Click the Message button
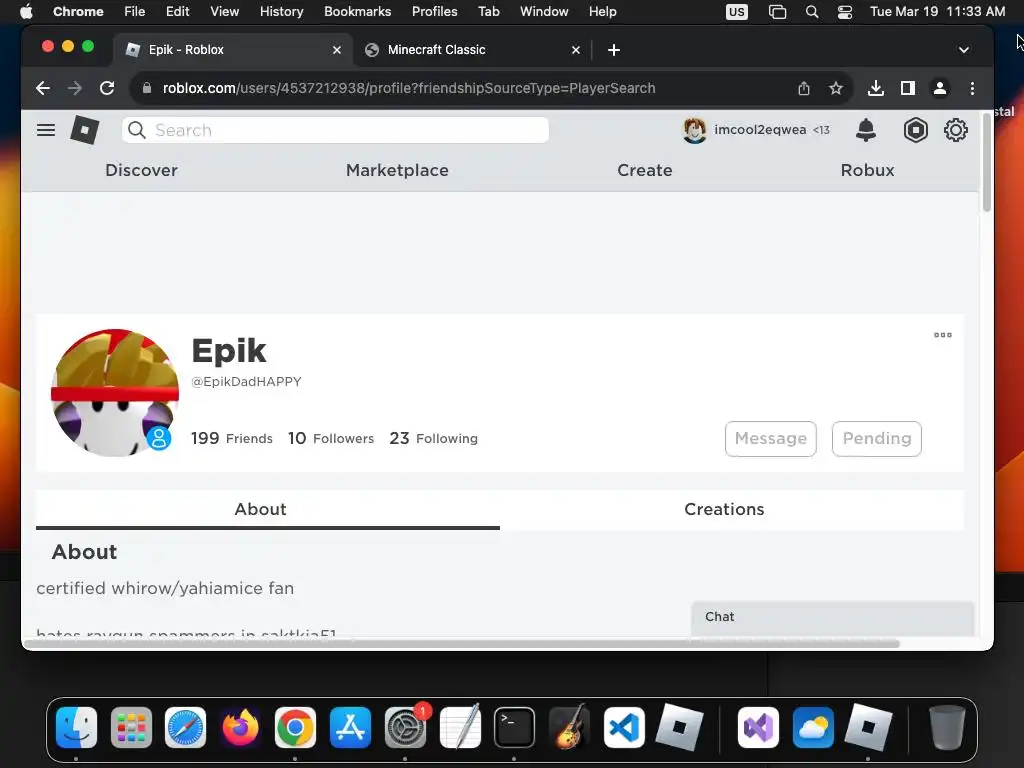Screen dimensions: 1024x768 (x=771, y=438)
